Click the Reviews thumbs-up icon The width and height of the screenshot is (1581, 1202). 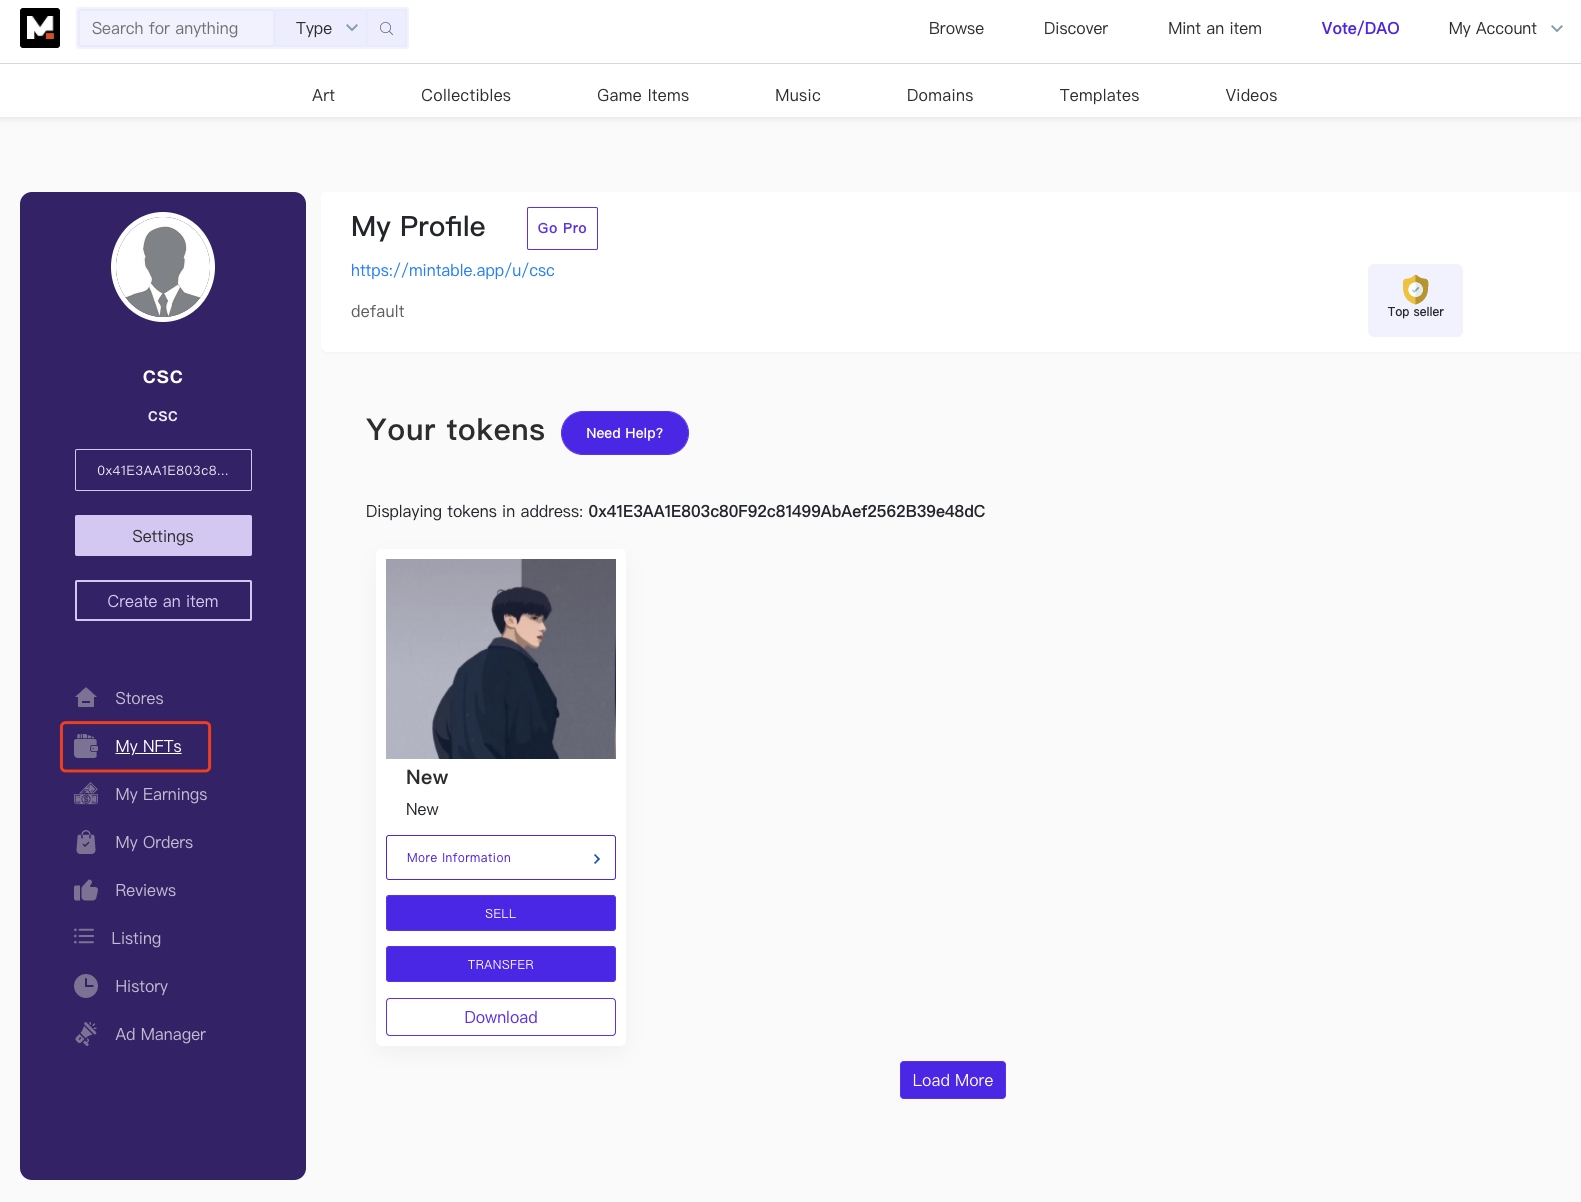(86, 890)
